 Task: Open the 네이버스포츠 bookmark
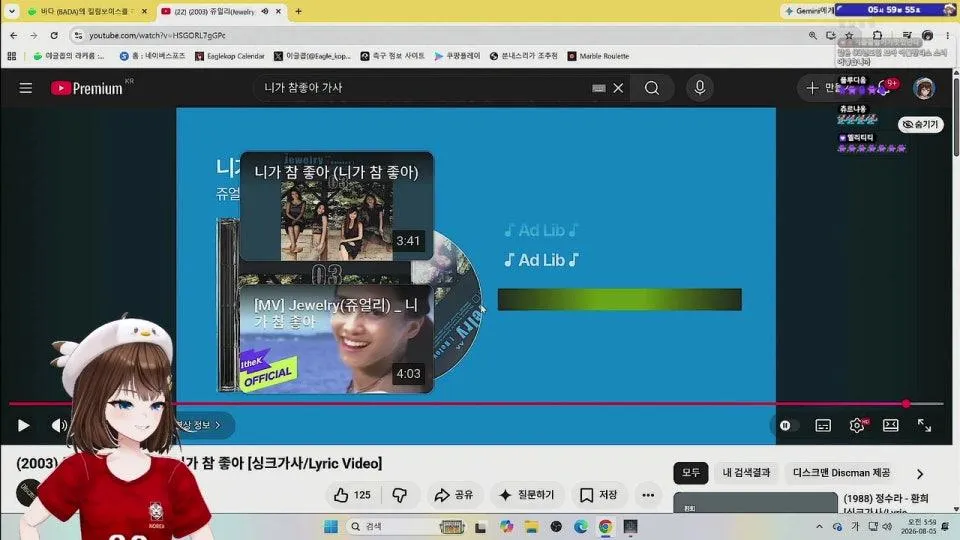coord(152,56)
